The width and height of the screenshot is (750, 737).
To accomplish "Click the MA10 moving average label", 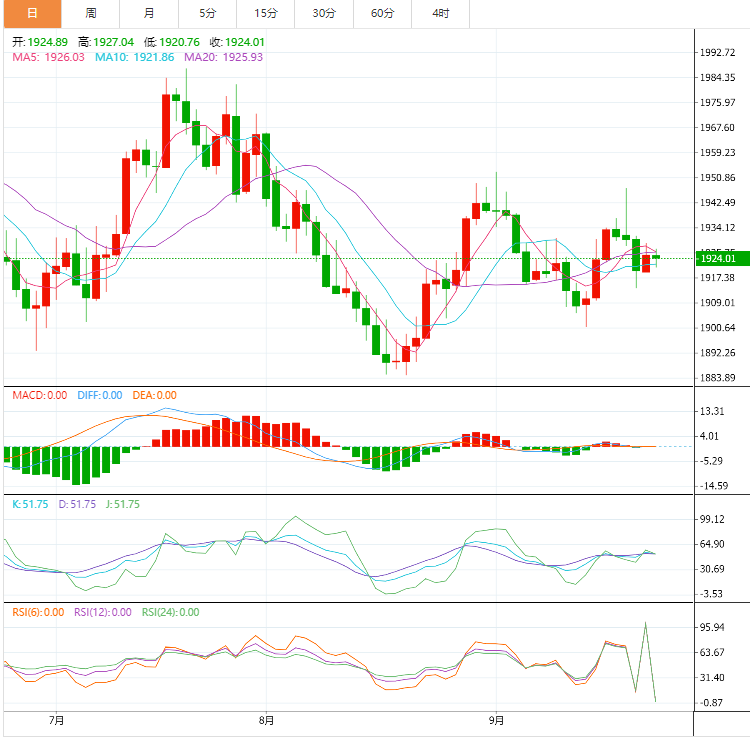I will [x=134, y=57].
